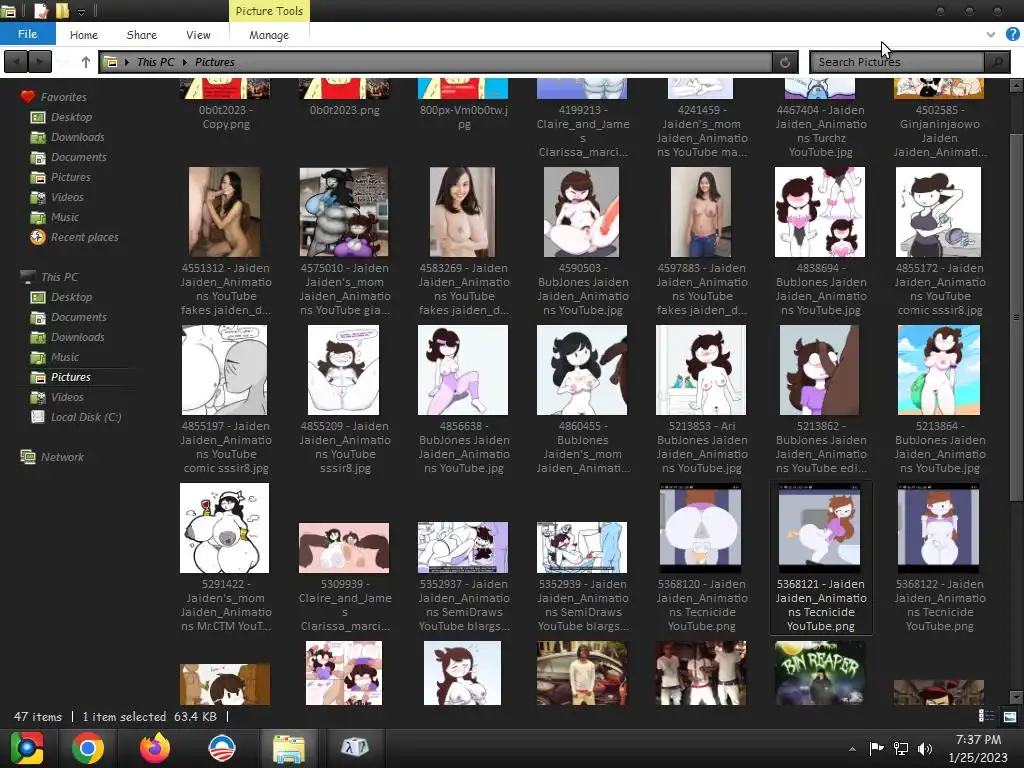Show hidden tray icons with the arrow
The width and height of the screenshot is (1024, 768).
(x=852, y=749)
